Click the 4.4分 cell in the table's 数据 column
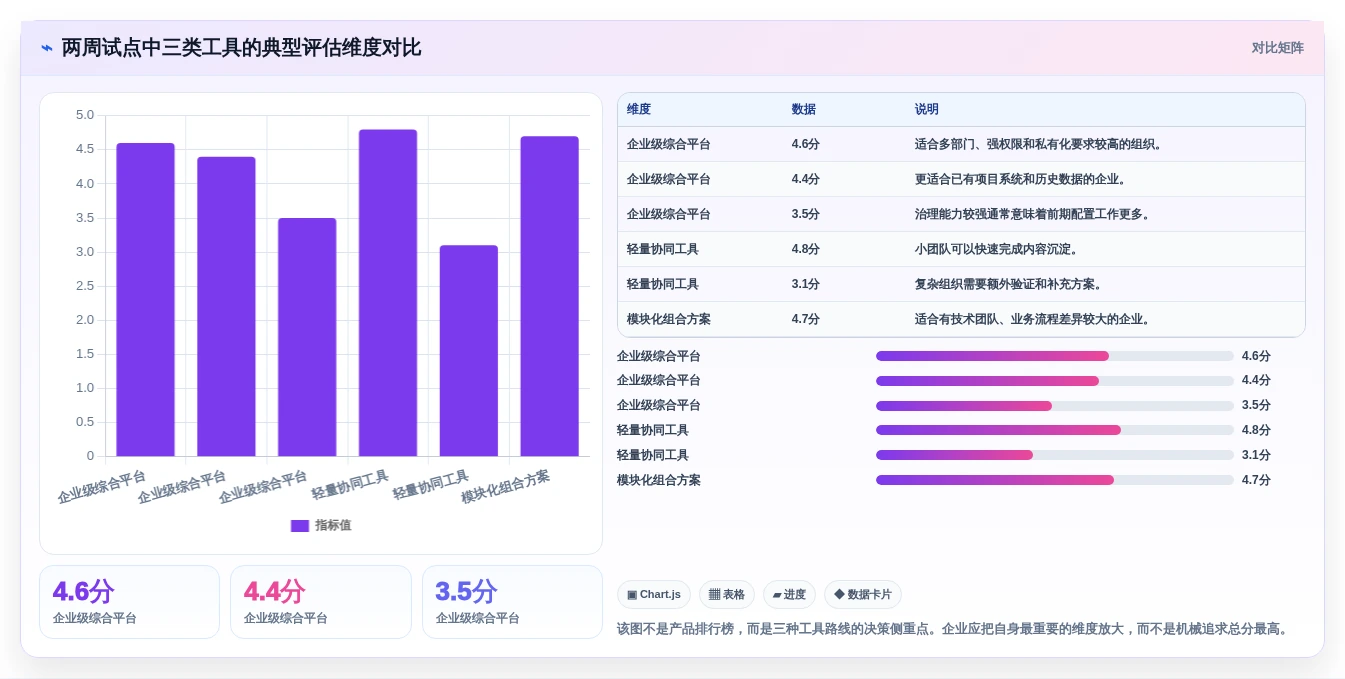 (x=806, y=179)
